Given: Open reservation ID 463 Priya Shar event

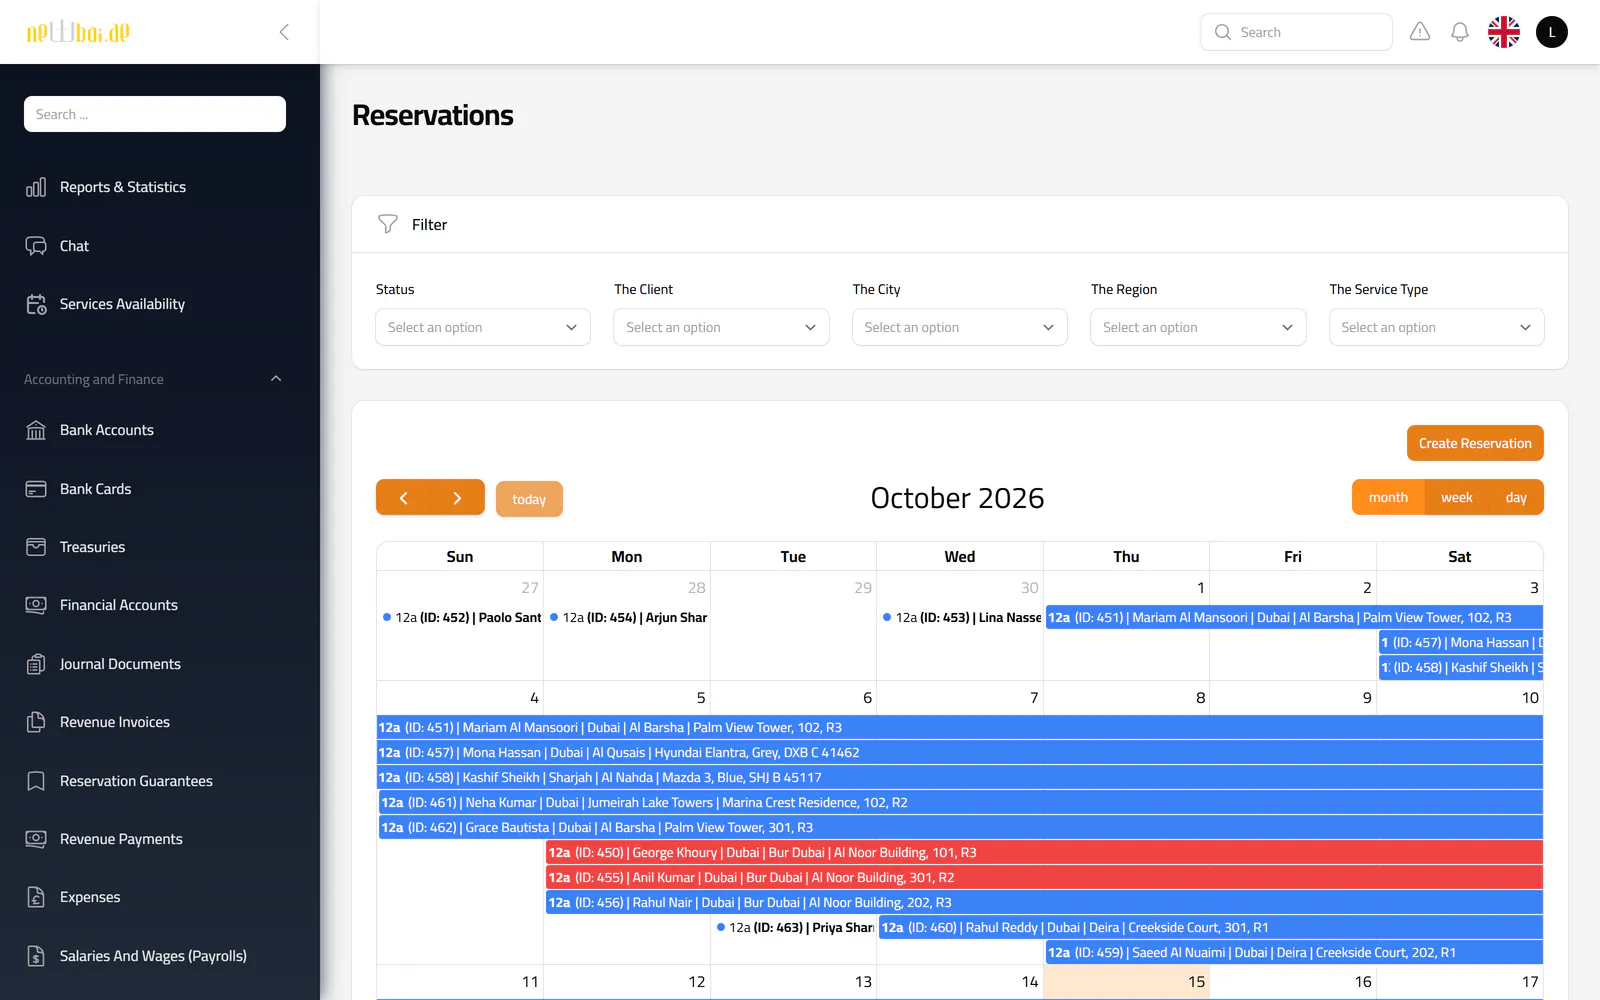Looking at the screenshot, I should pos(794,927).
